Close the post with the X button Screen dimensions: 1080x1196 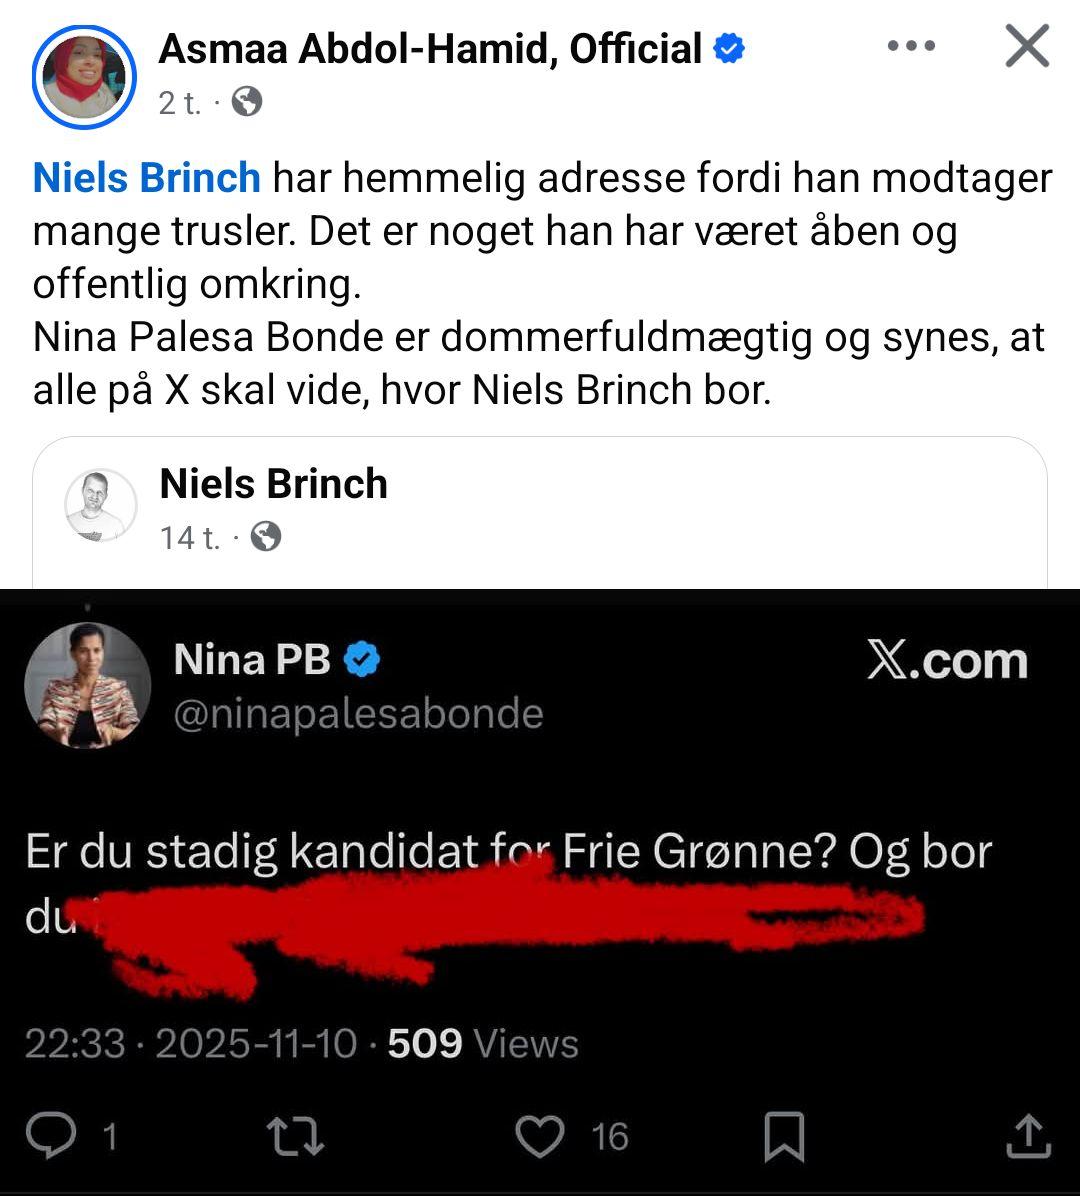pos(1026,47)
